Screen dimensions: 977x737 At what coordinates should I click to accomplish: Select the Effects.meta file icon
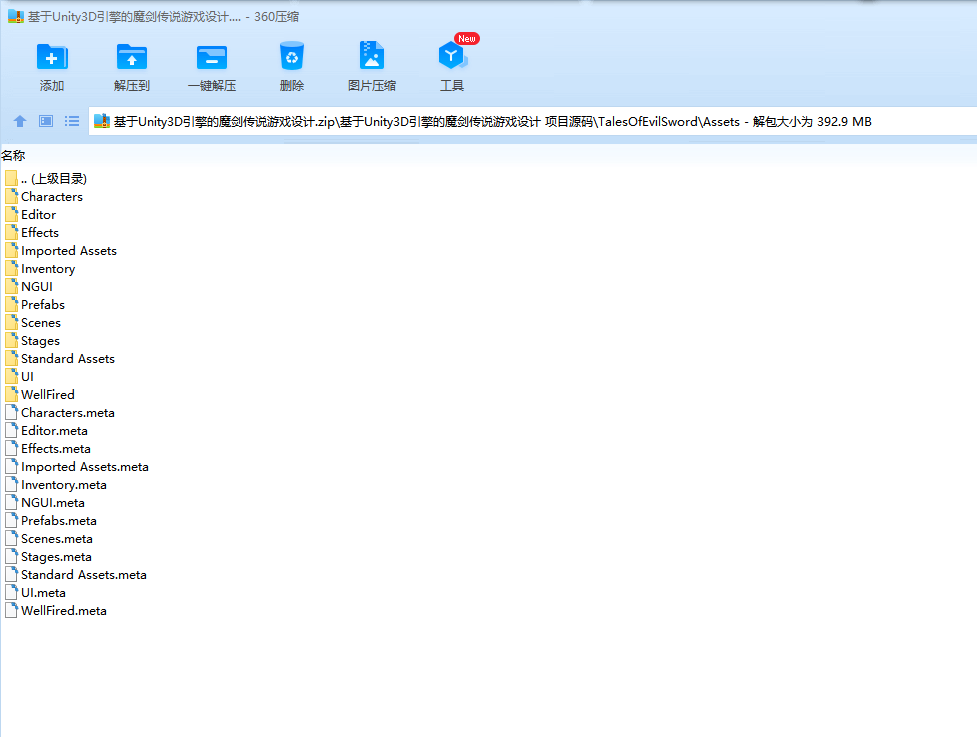[x=11, y=449]
